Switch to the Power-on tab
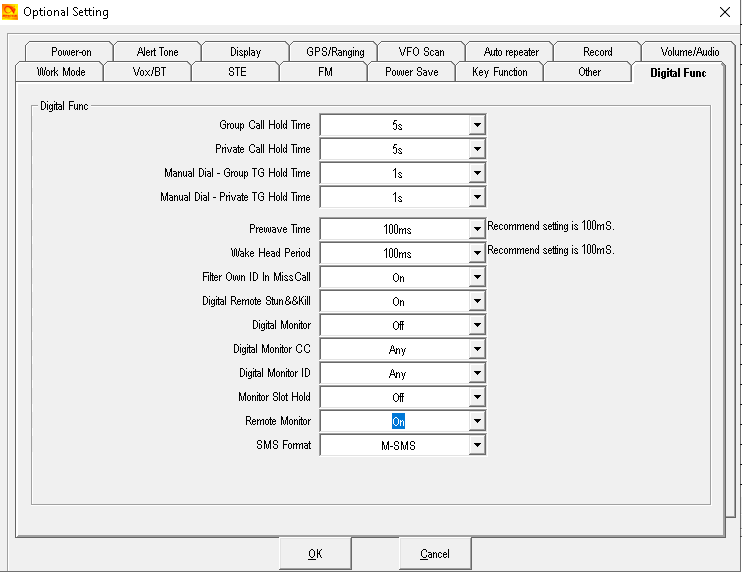The image size is (742, 573). [71, 52]
